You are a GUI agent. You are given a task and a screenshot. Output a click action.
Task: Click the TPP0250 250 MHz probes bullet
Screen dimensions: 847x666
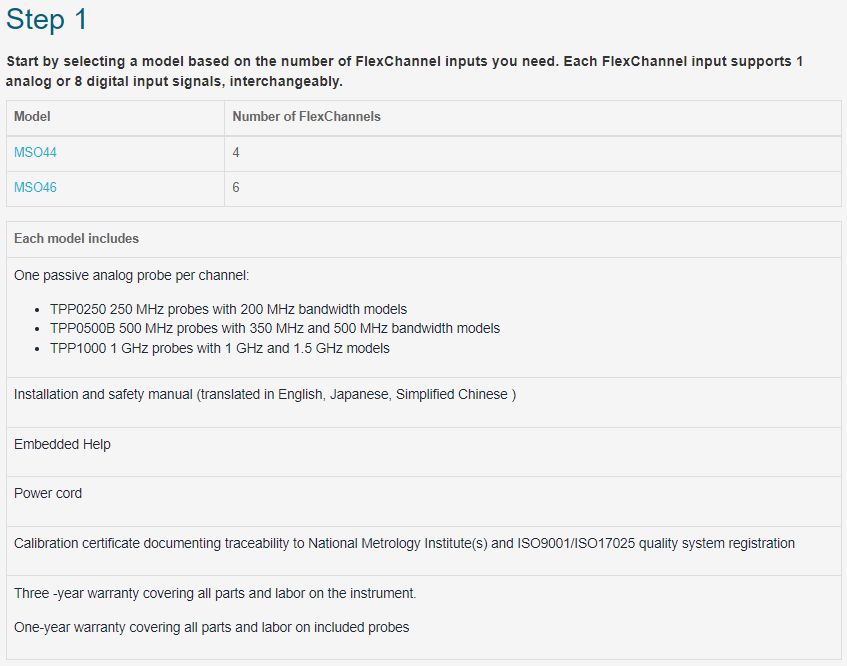click(x=228, y=310)
